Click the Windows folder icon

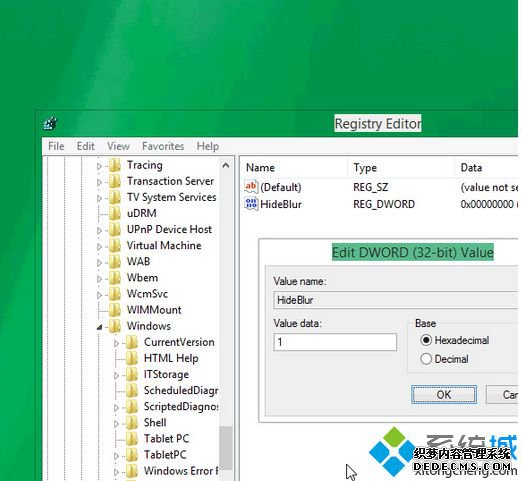pyautogui.click(x=115, y=326)
